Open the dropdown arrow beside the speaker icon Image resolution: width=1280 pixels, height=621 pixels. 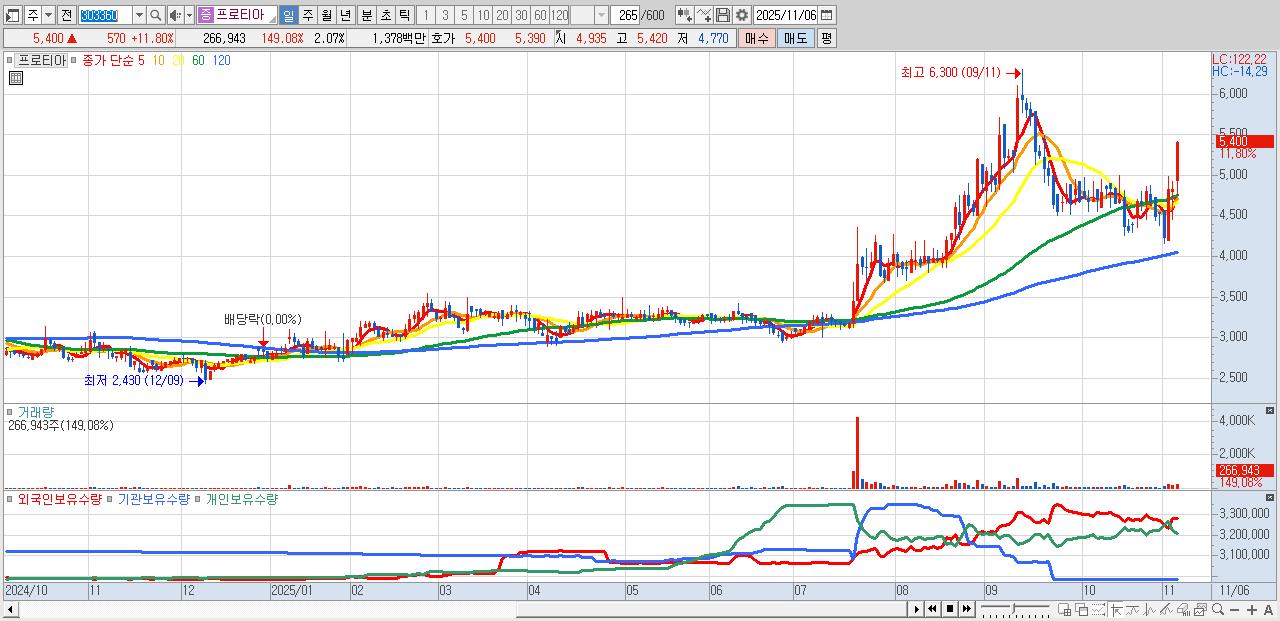coord(189,15)
